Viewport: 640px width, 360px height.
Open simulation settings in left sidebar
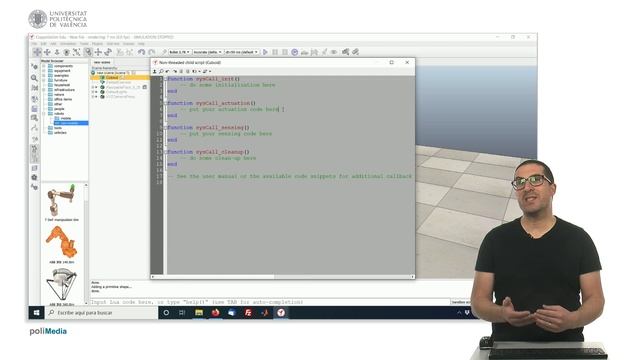[34, 67]
